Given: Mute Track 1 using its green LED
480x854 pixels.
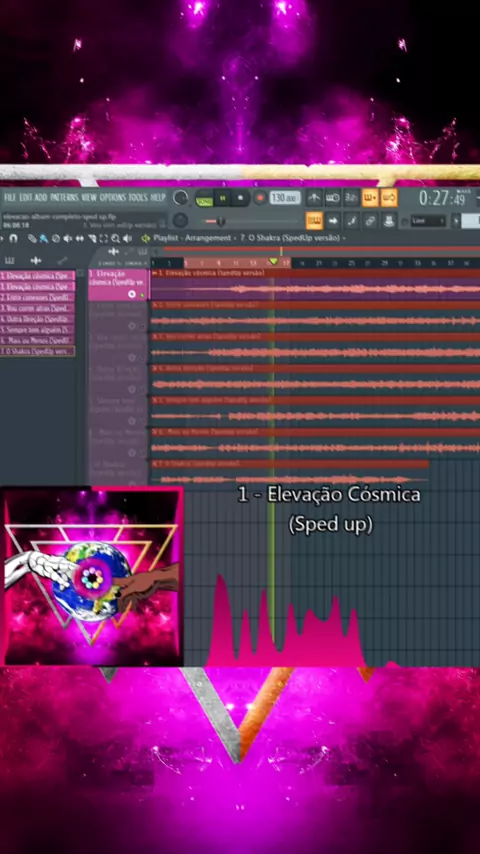Looking at the screenshot, I should point(142,295).
